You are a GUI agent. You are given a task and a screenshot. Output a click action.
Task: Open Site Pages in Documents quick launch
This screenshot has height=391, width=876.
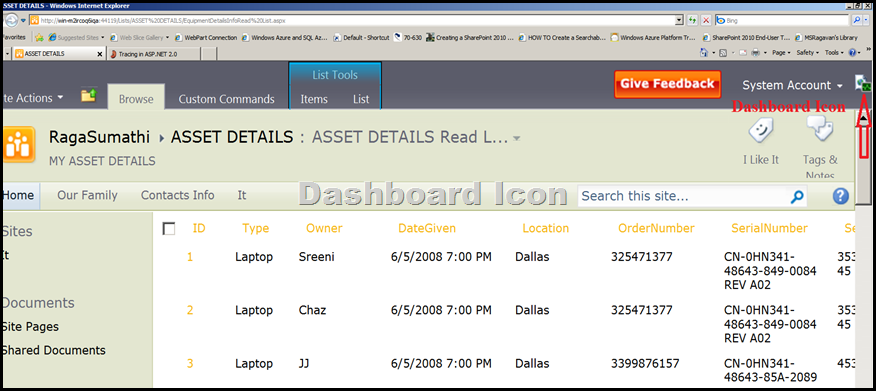(x=30, y=327)
